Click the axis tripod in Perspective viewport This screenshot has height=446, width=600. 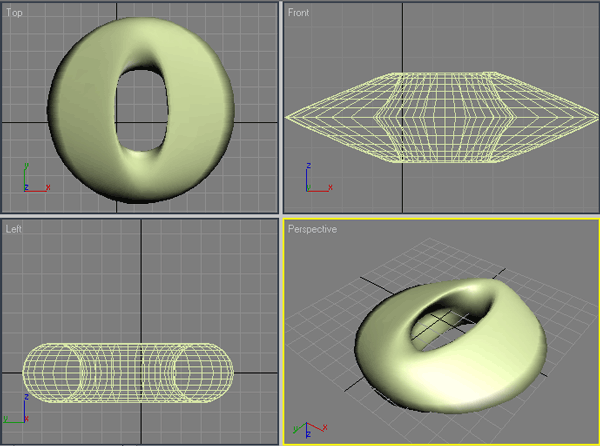pyautogui.click(x=302, y=428)
